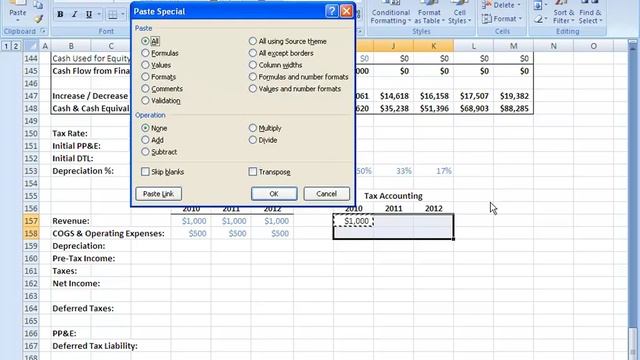Open the Delete cells dropdown
The width and height of the screenshot is (640, 360).
(519, 5)
